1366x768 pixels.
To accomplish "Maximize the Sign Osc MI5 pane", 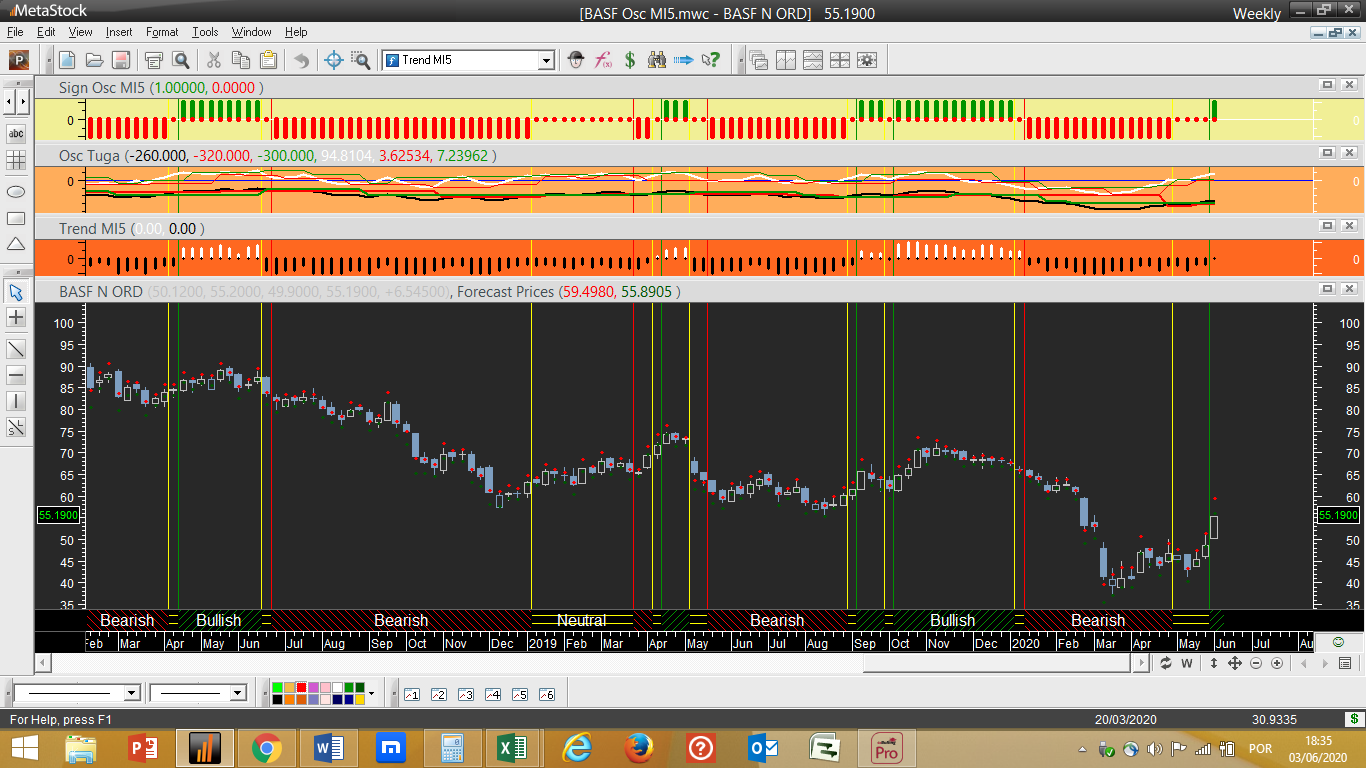I will (1327, 87).
